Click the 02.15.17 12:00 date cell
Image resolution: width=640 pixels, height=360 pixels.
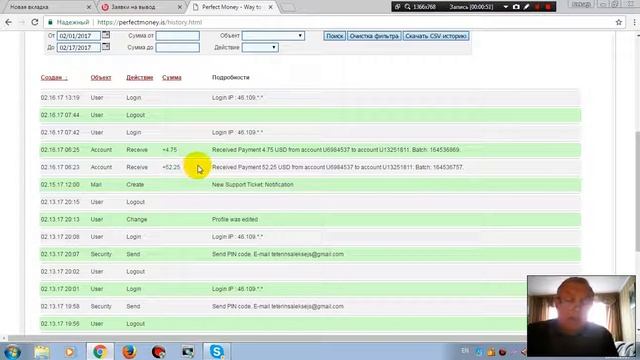60,184
